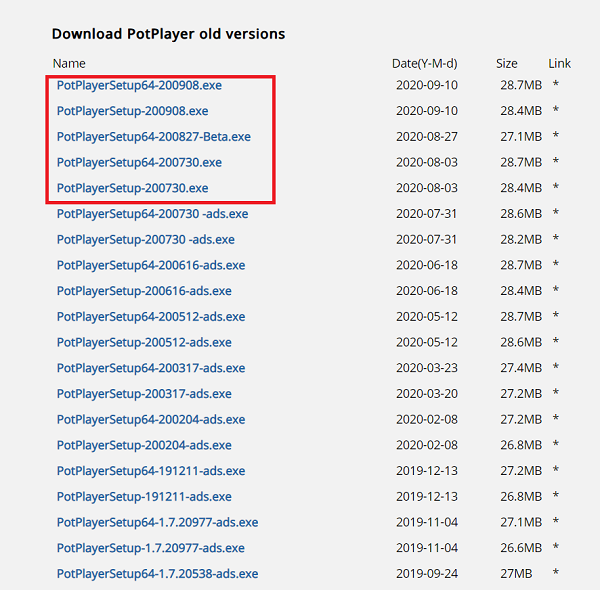This screenshot has width=600, height=590.
Task: Open PotPlayerSetup-200730 -ads.exe link
Action: (146, 240)
